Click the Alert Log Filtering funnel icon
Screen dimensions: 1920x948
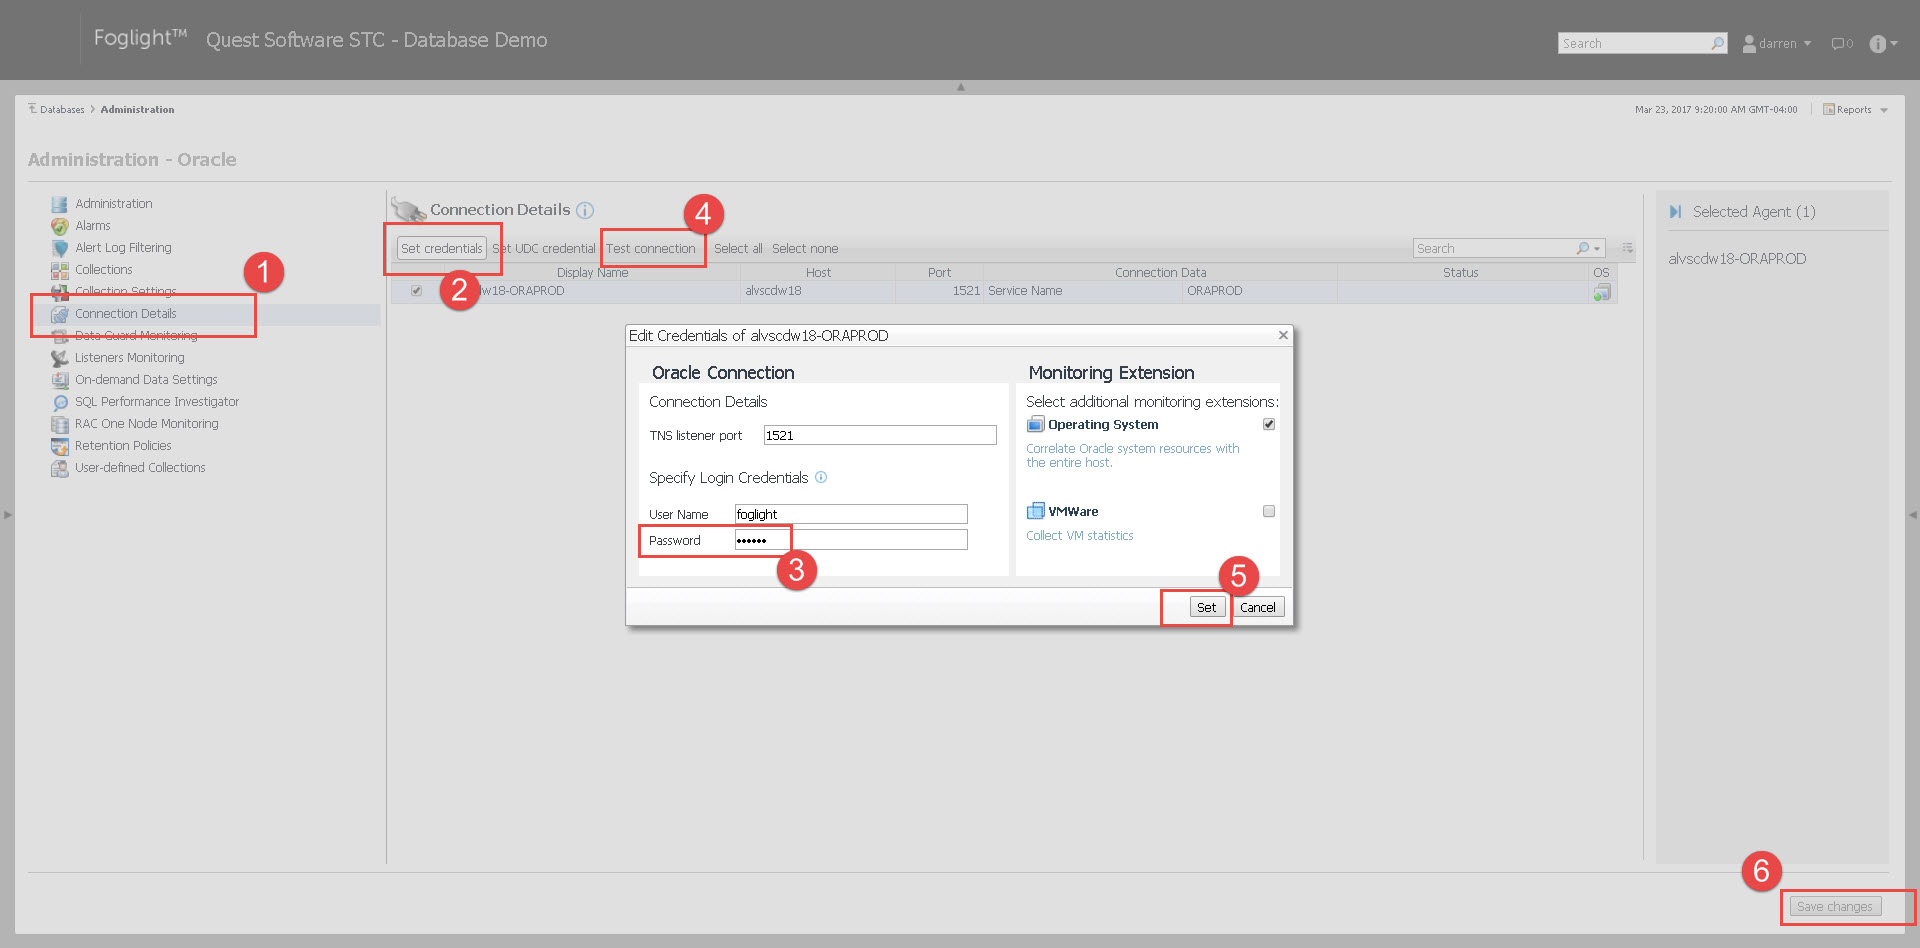point(60,248)
